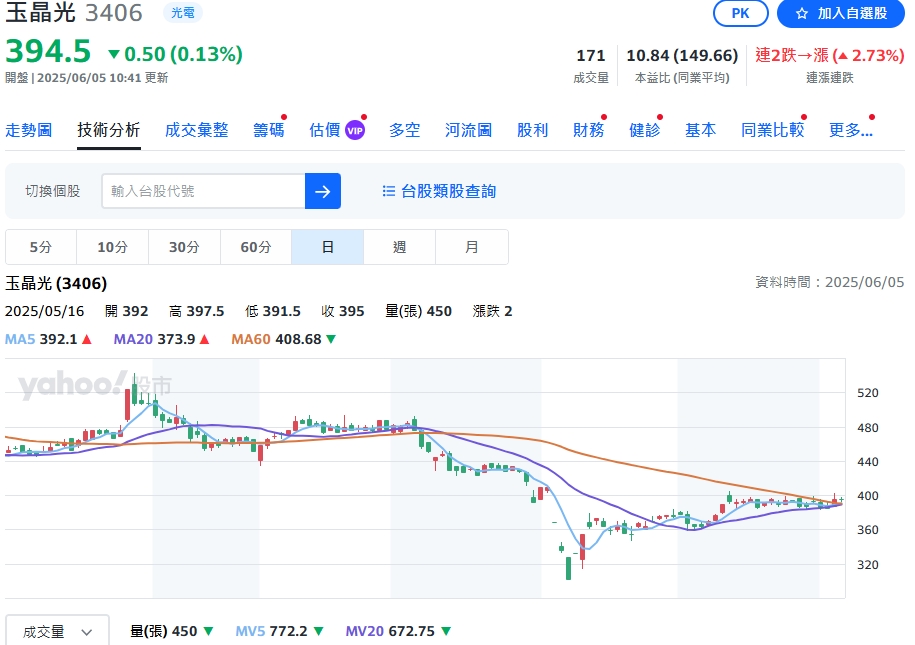Select the 技術分析 tab
The image size is (915, 645).
pyautogui.click(x=109, y=130)
